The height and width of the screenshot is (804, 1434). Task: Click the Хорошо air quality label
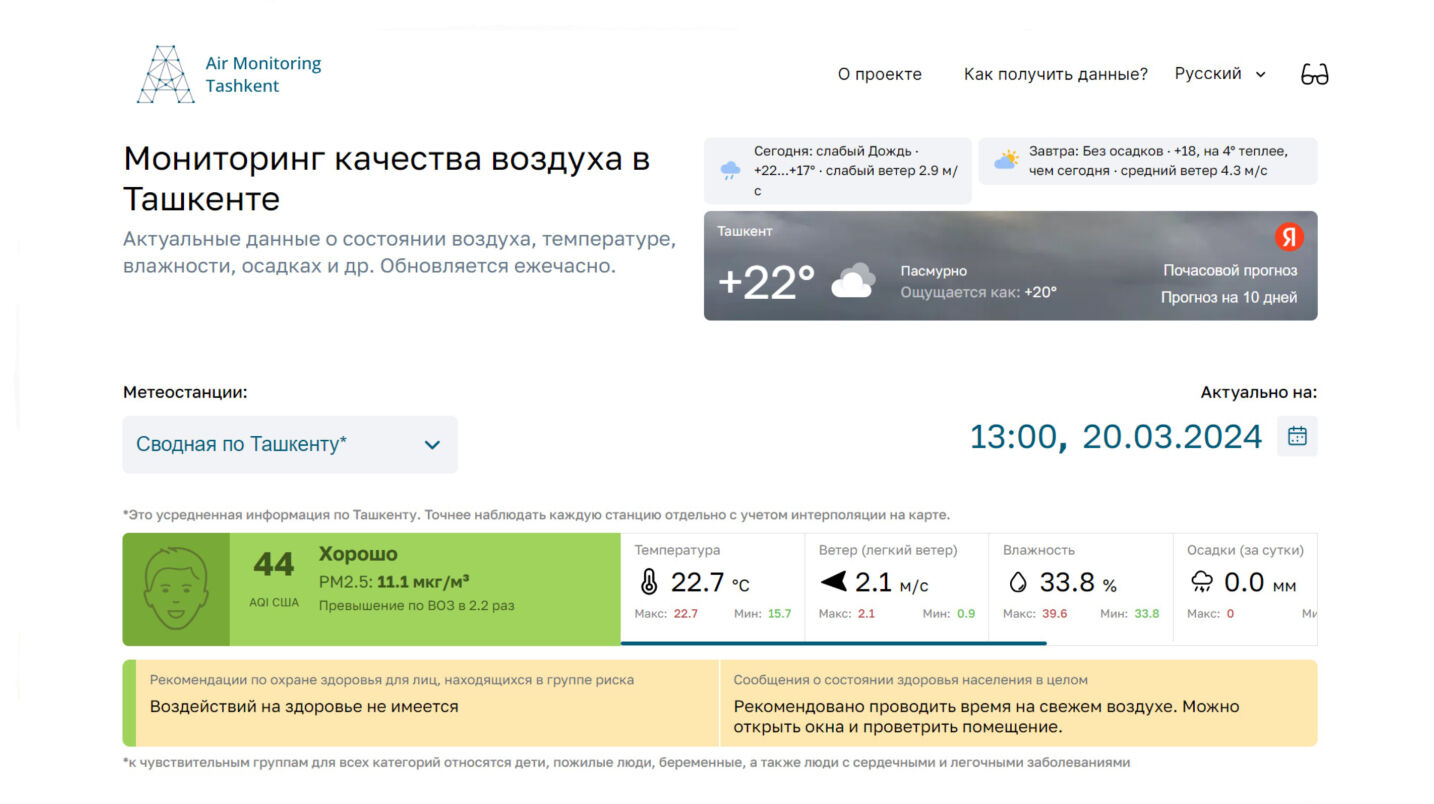click(358, 554)
